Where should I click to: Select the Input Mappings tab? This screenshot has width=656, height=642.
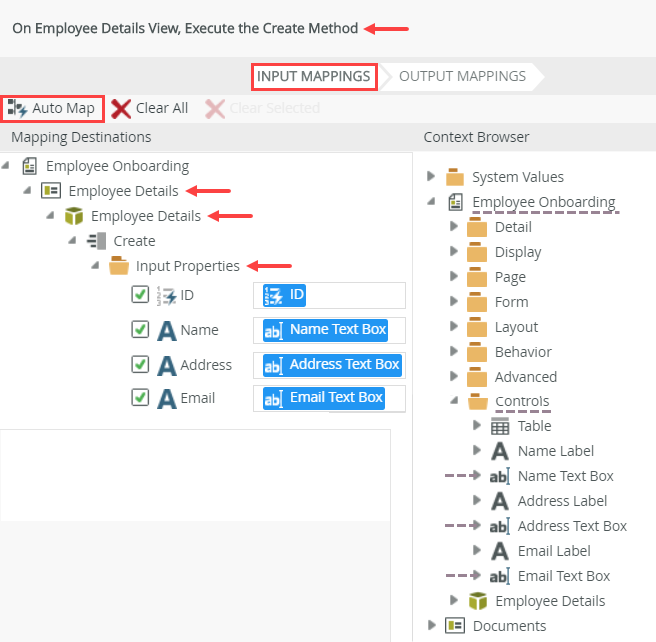314,76
